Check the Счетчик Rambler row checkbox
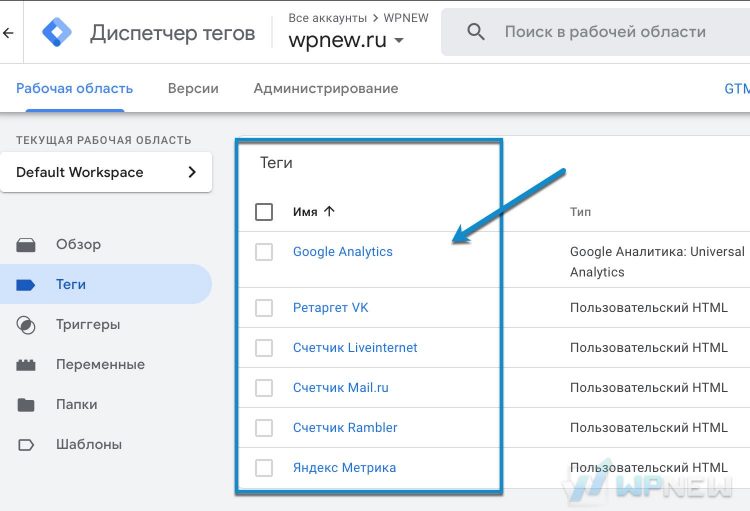This screenshot has width=750, height=511. (264, 428)
